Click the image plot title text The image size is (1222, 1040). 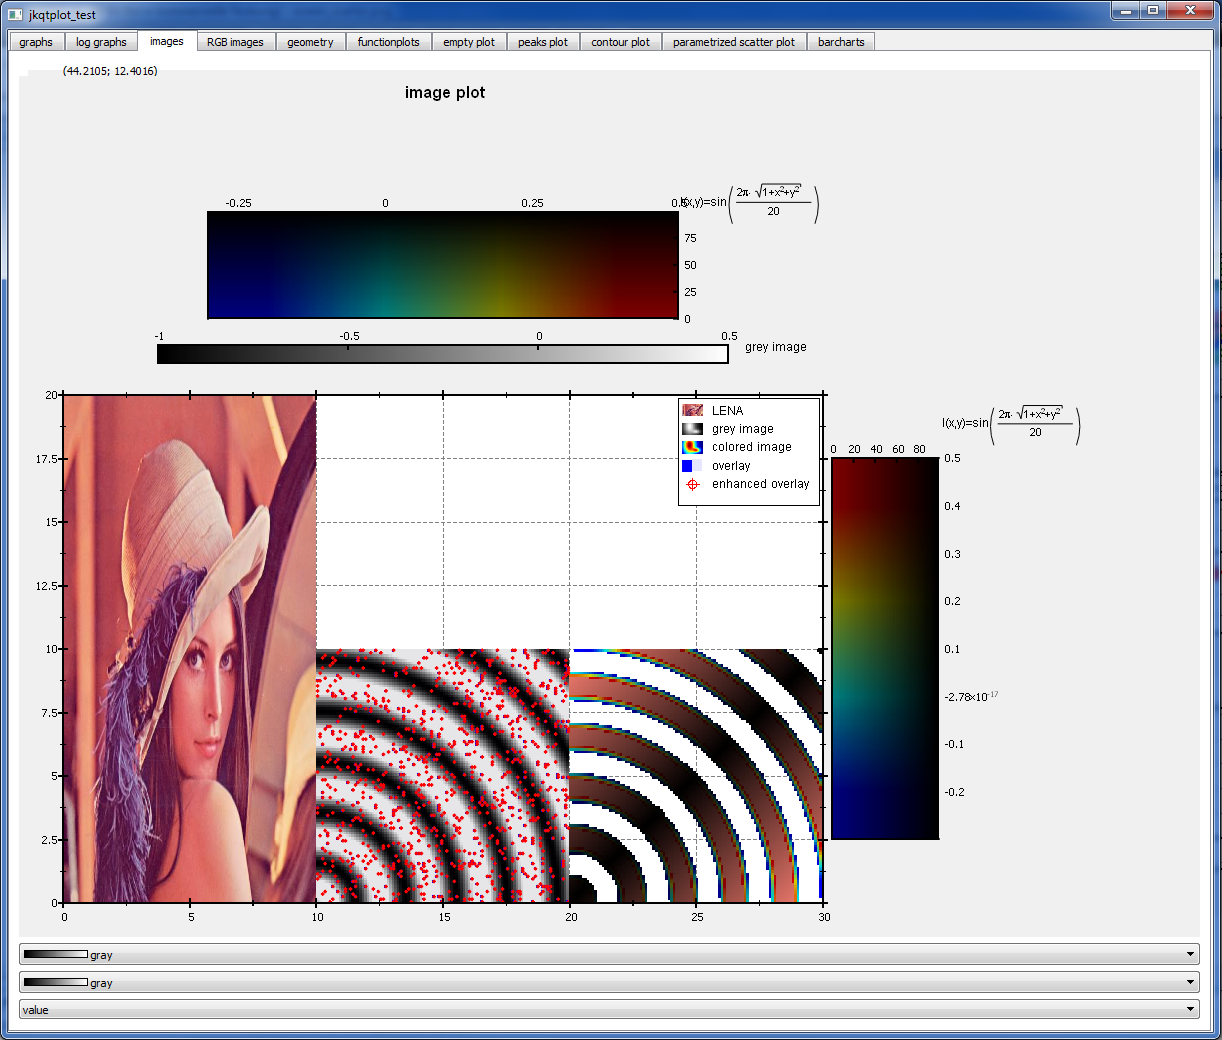[x=445, y=92]
